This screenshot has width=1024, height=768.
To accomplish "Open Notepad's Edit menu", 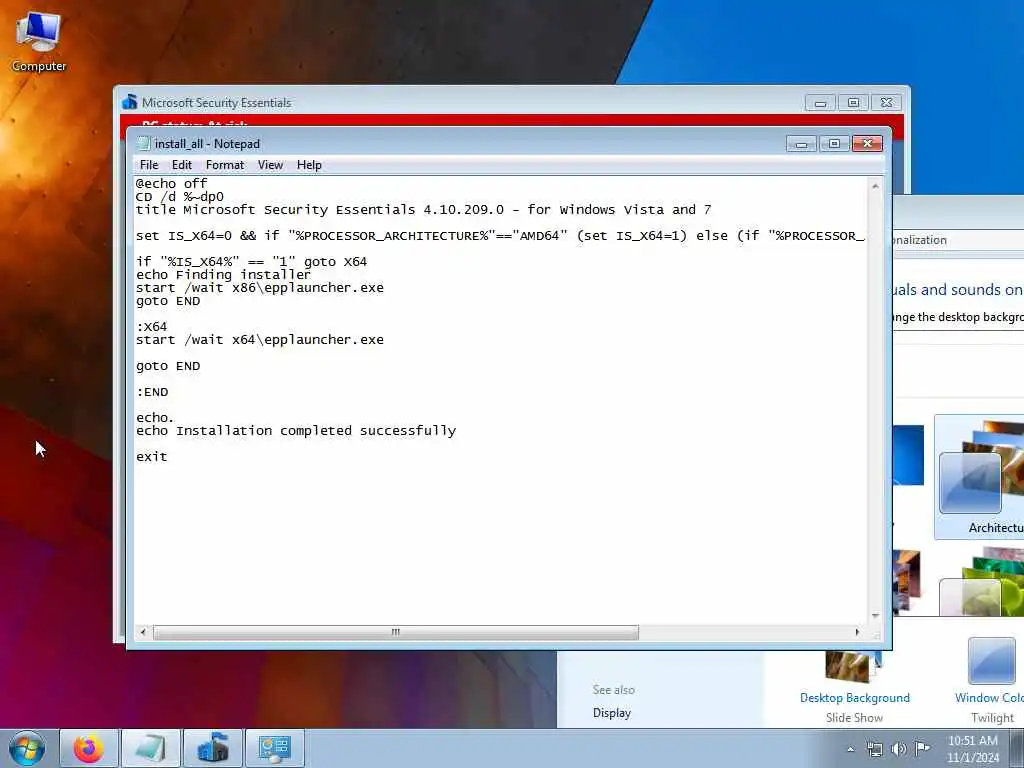I will point(182,165).
